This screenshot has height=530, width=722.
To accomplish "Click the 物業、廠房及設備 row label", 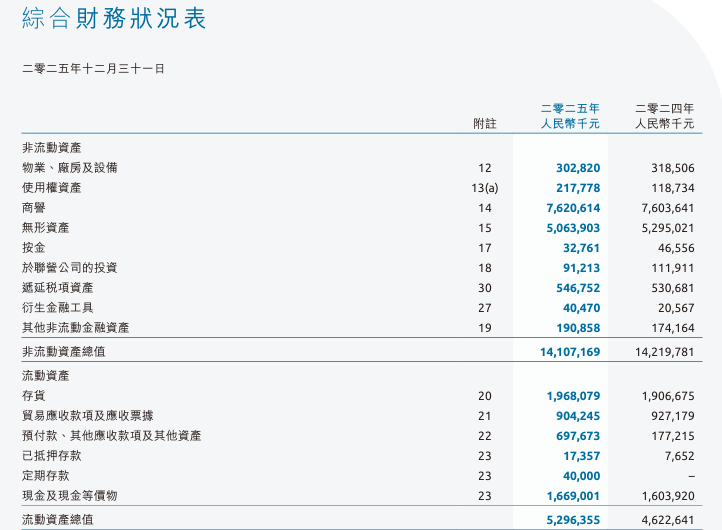I will [70, 168].
